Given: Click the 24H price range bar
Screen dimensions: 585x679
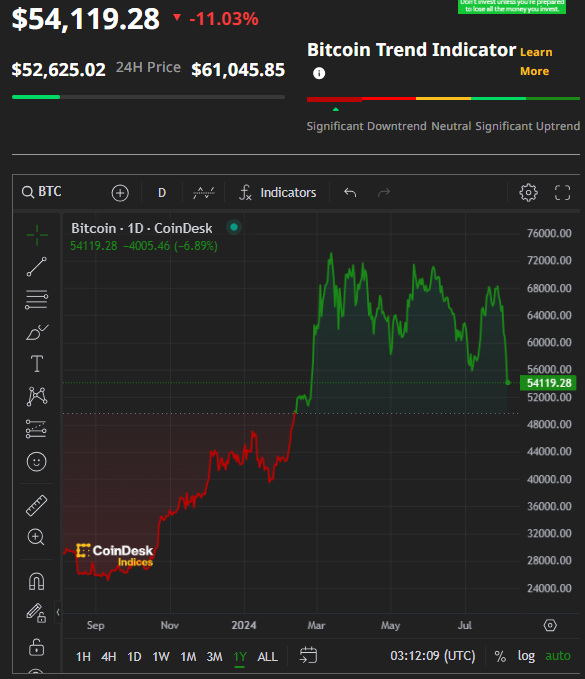Looking at the screenshot, I should (x=148, y=97).
